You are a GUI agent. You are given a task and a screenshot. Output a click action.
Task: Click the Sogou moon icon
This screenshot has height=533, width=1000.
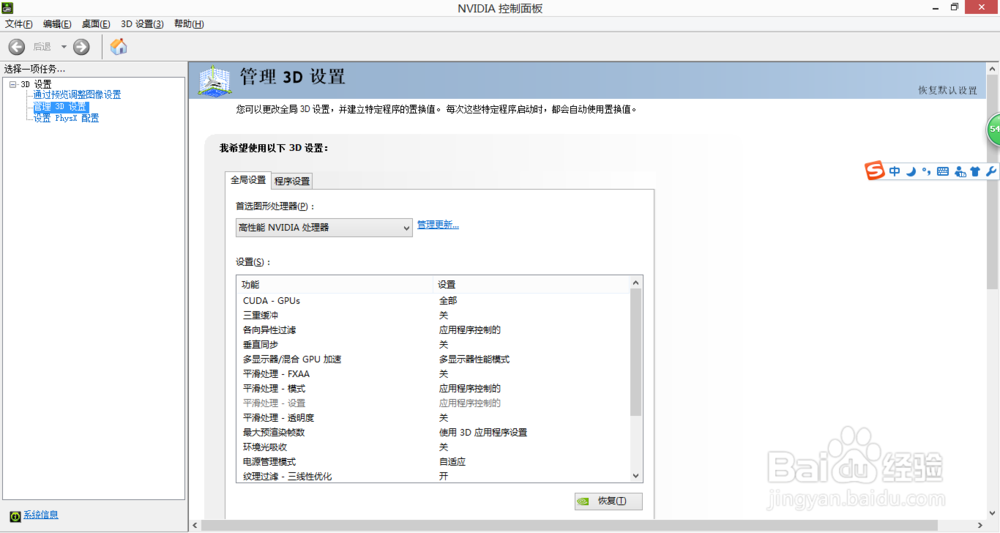(x=911, y=171)
